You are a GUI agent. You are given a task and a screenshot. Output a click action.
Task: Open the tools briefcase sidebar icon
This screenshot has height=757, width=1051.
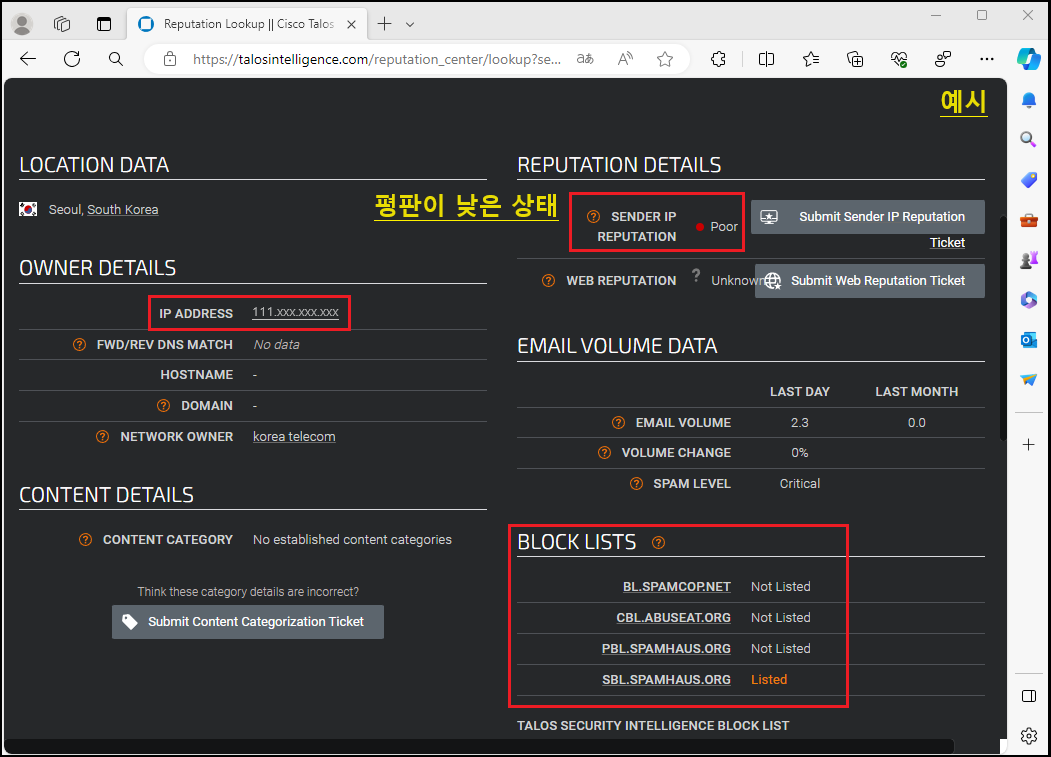pos(1029,220)
